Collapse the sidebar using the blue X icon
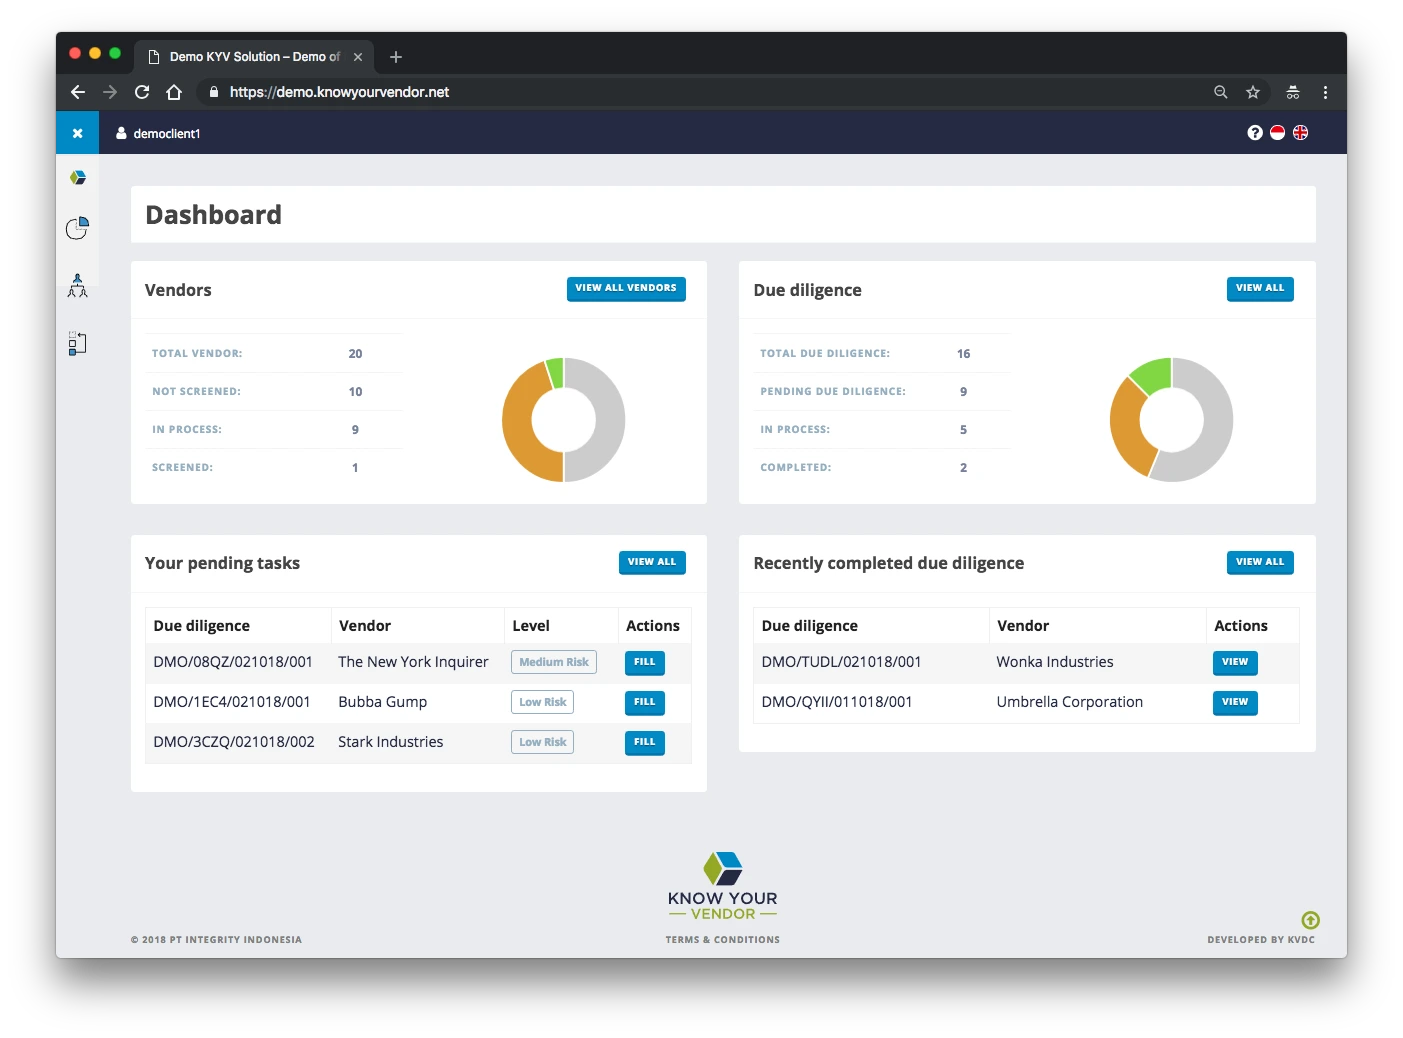The height and width of the screenshot is (1038, 1403). coord(77,132)
